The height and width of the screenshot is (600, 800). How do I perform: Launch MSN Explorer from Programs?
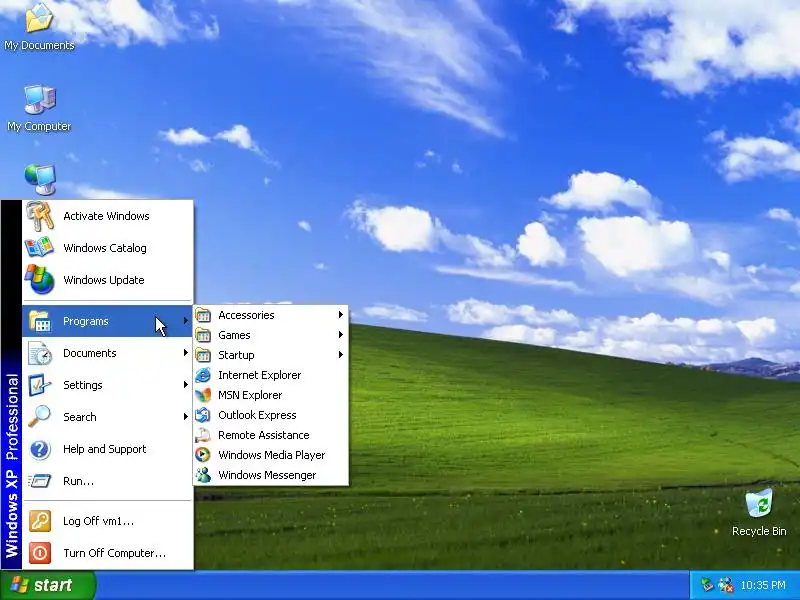click(x=271, y=395)
